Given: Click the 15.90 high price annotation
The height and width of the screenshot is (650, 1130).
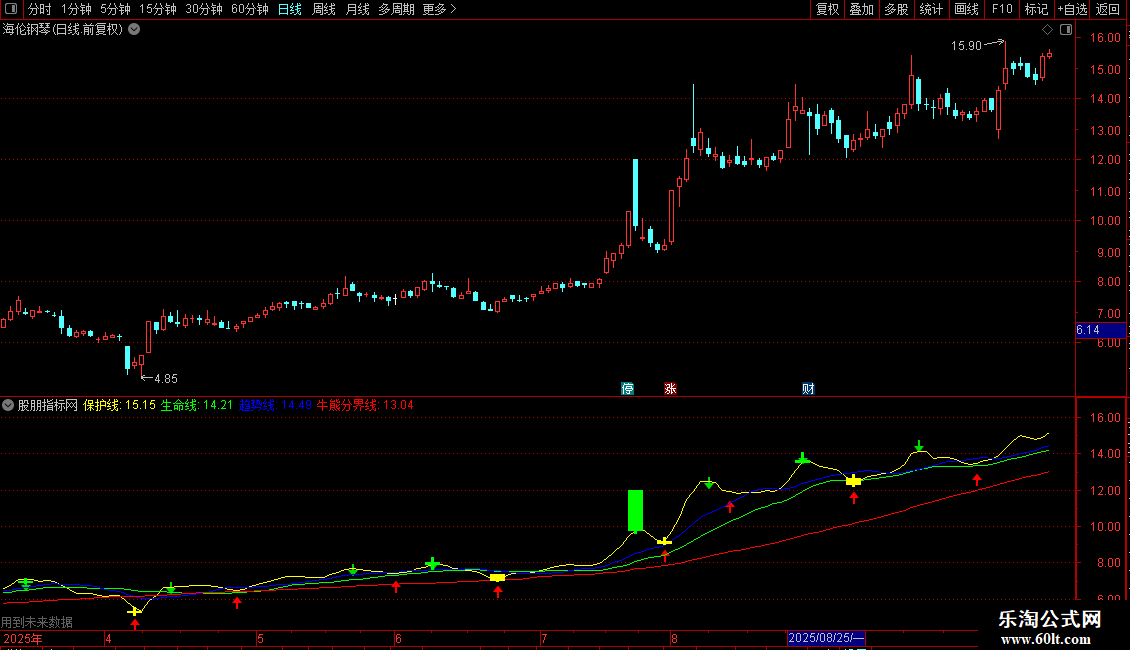Looking at the screenshot, I should tap(966, 46).
